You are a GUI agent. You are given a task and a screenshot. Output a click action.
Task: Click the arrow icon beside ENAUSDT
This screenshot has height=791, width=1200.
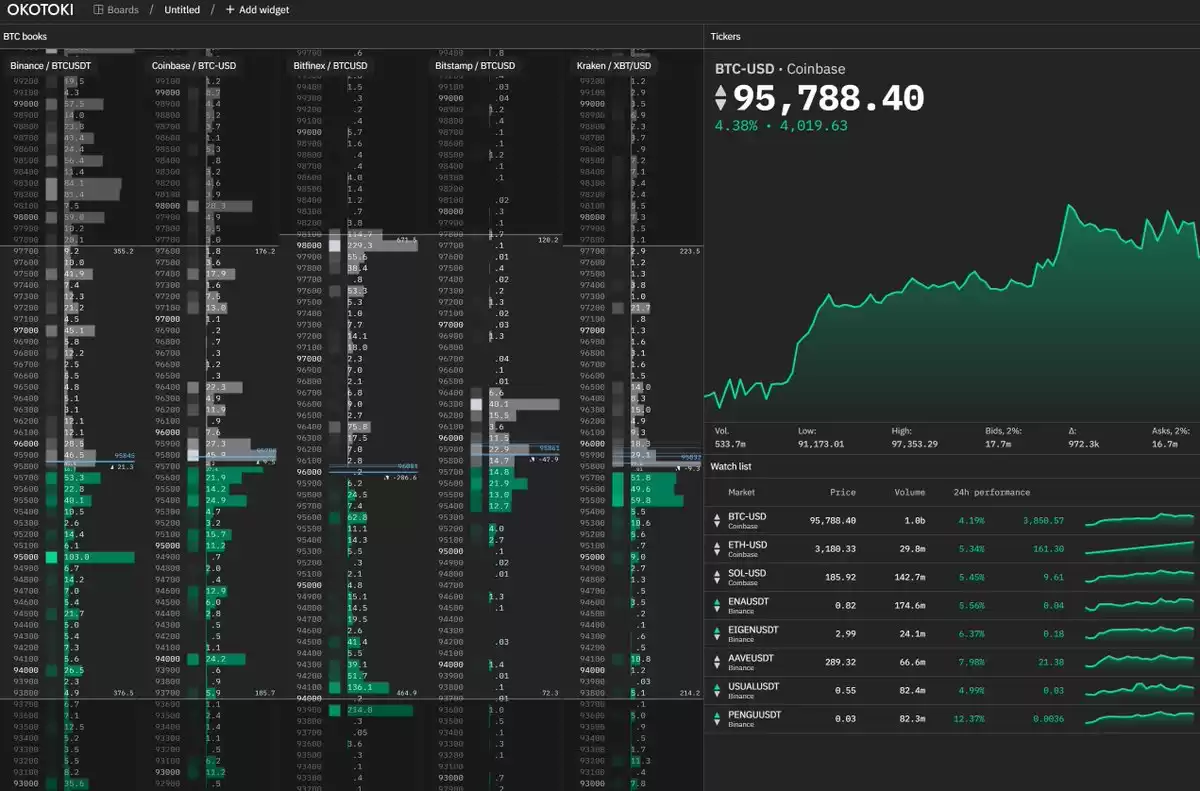point(716,605)
